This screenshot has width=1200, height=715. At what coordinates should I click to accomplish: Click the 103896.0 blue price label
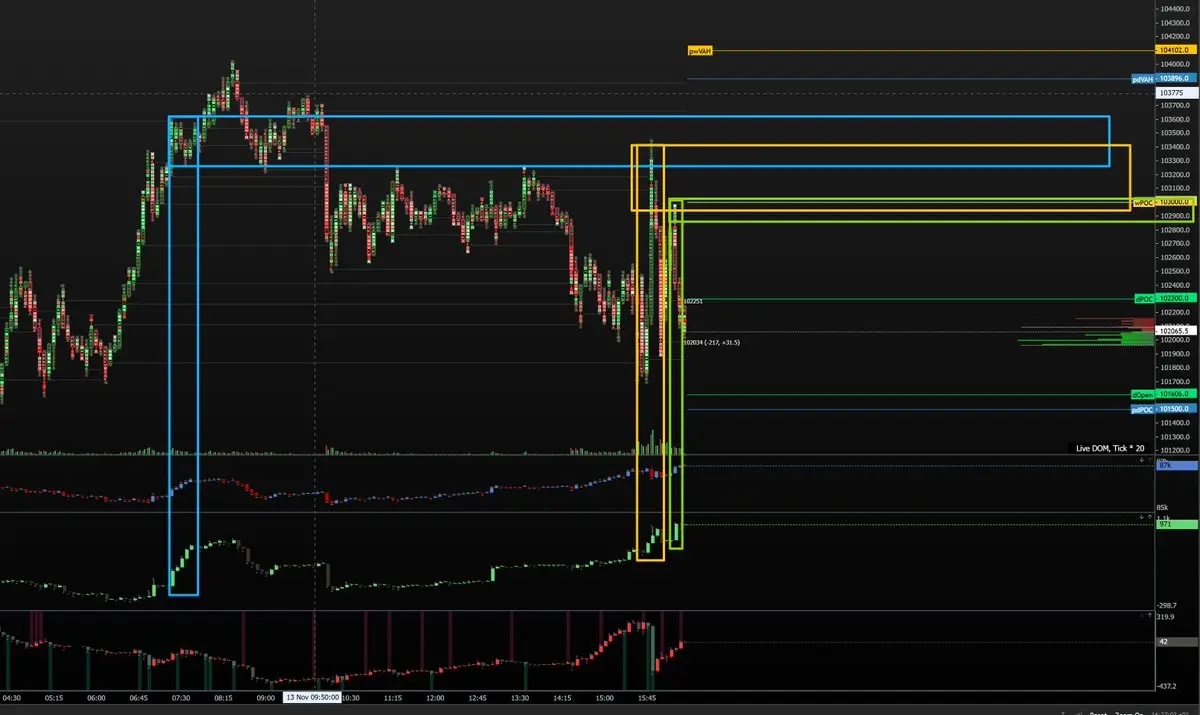point(1175,78)
